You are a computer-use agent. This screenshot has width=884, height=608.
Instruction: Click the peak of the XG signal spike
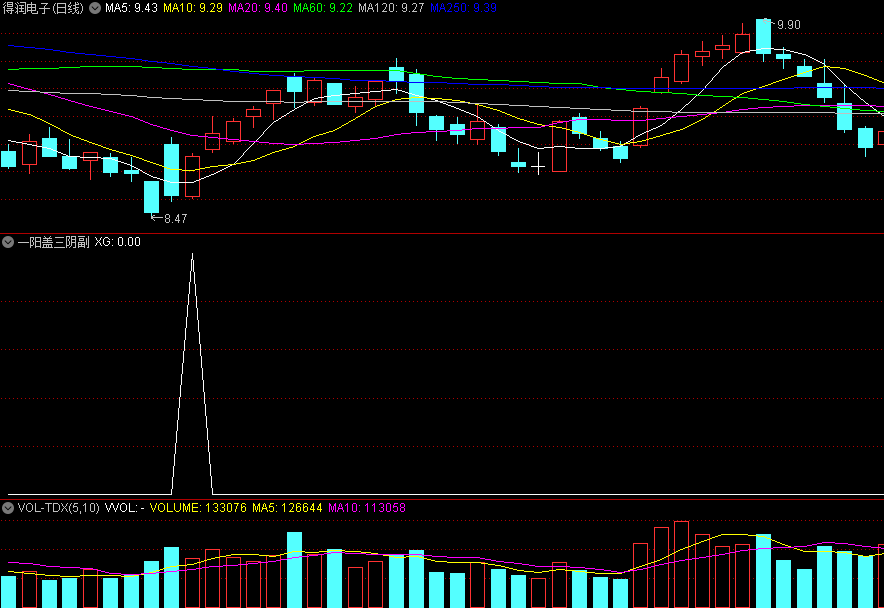click(x=192, y=254)
